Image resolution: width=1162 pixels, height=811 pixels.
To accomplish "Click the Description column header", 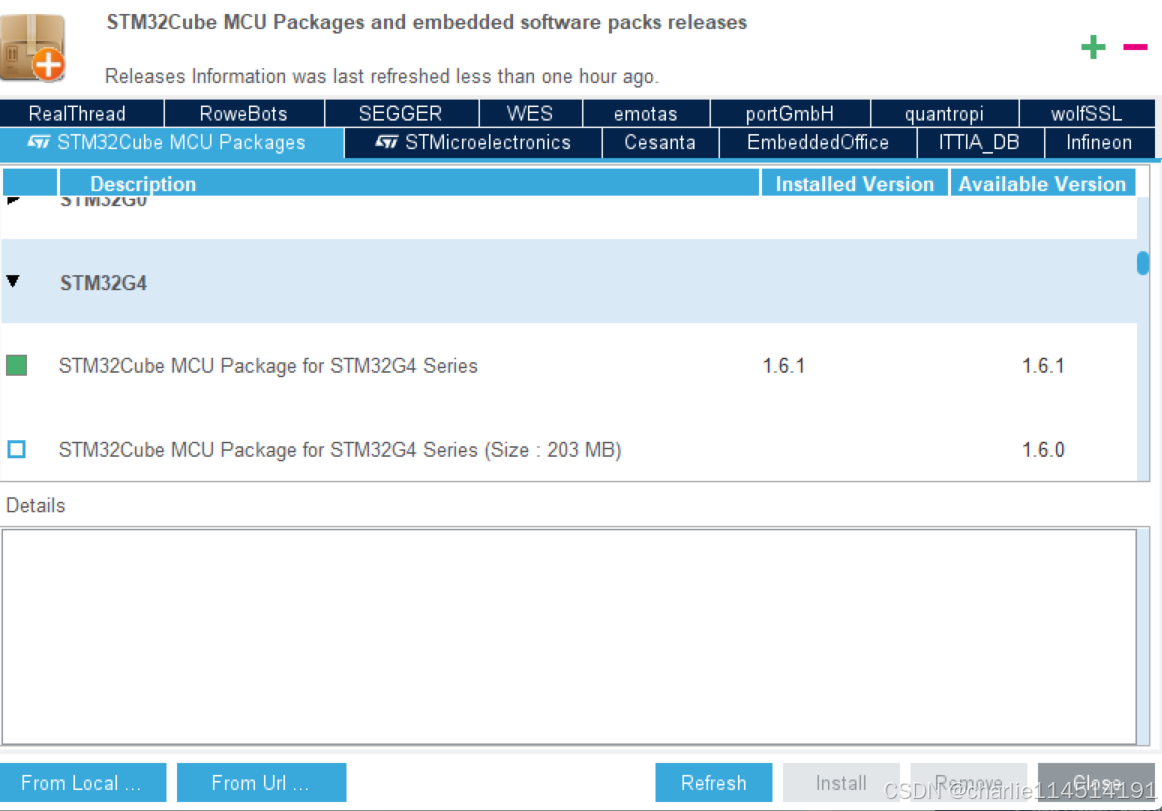I will tap(409, 183).
